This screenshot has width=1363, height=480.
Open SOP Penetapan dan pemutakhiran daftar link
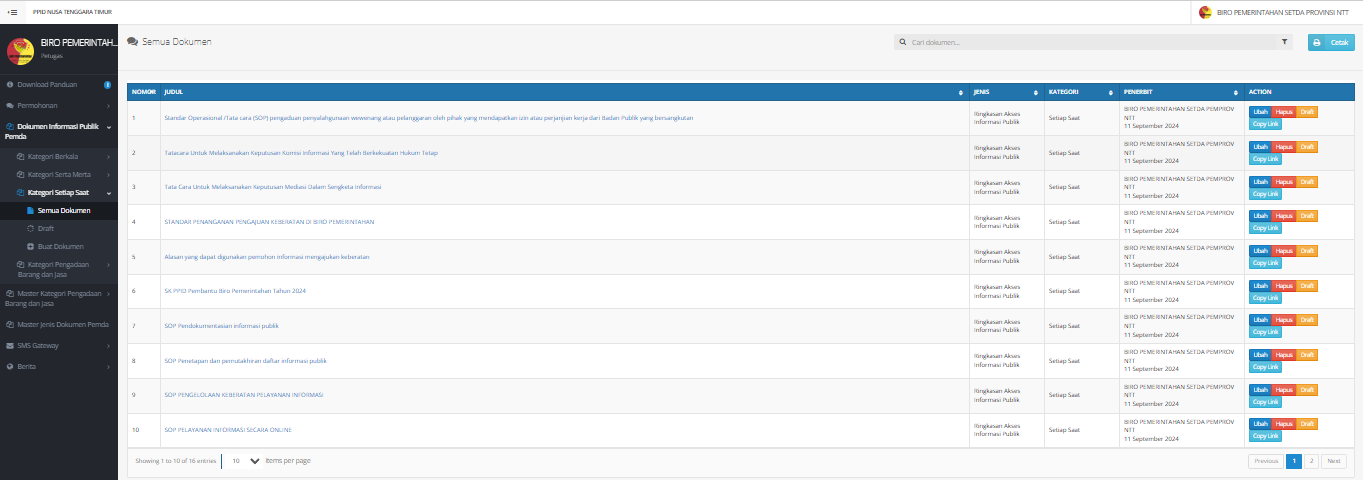pos(245,360)
